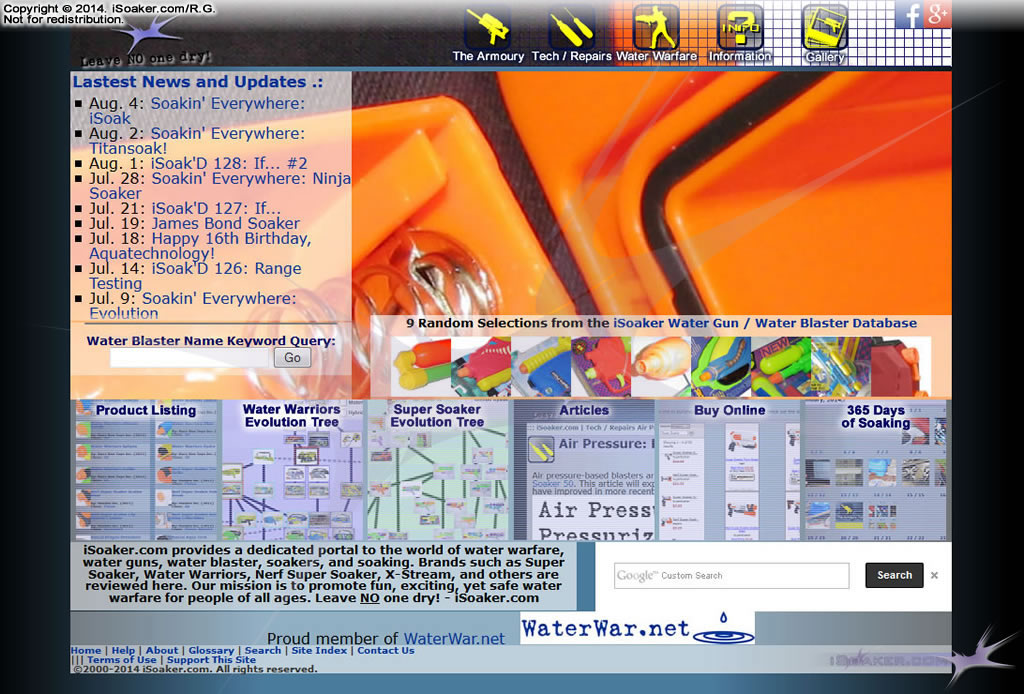The width and height of the screenshot is (1024, 694).
Task: Open the Super Soaker Evolution Tree tile
Action: (438, 470)
